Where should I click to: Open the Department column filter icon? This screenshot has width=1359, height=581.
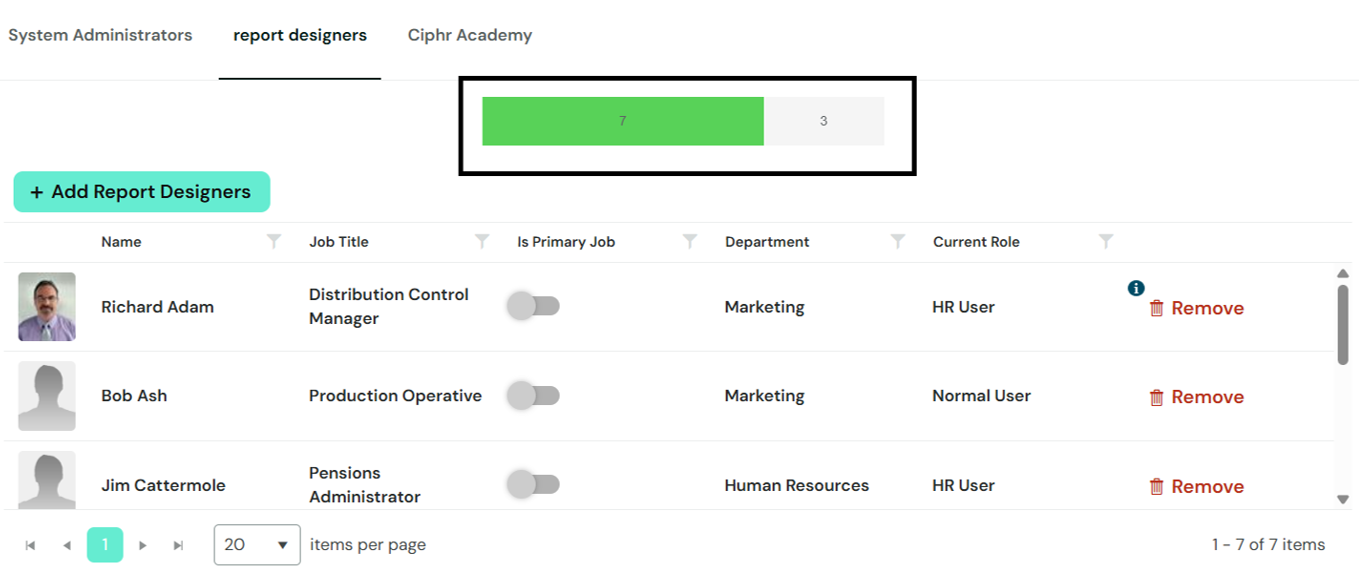[898, 241]
